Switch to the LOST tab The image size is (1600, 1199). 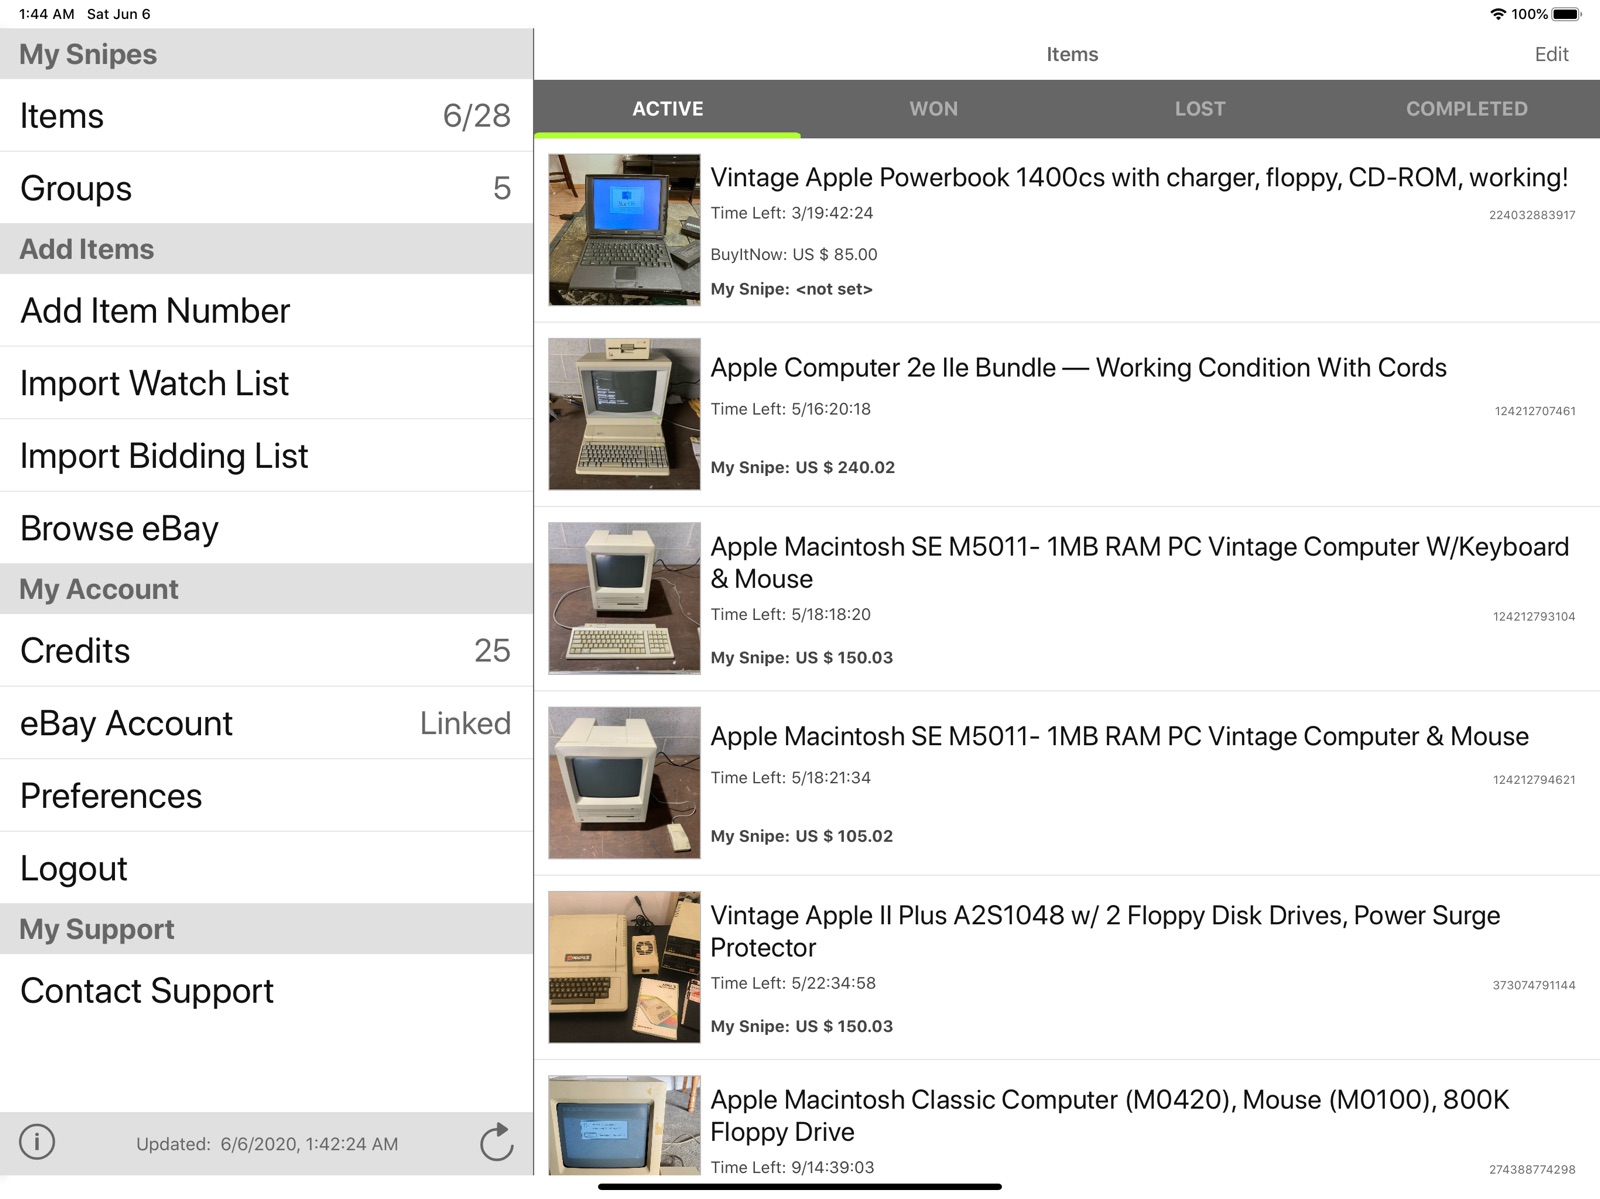(x=1200, y=109)
